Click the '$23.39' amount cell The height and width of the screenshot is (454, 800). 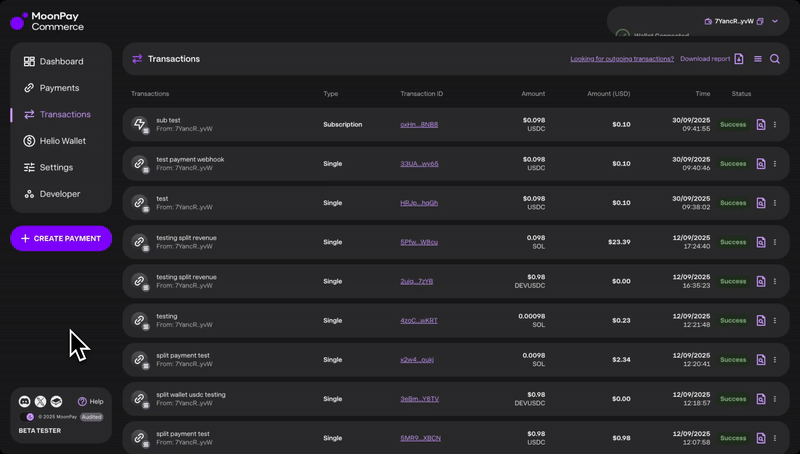coord(619,242)
